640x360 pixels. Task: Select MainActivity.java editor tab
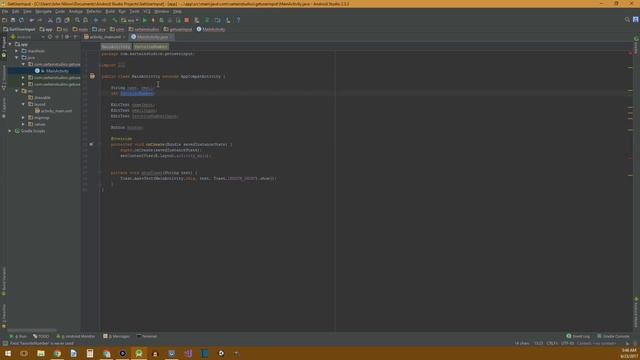tap(152, 37)
